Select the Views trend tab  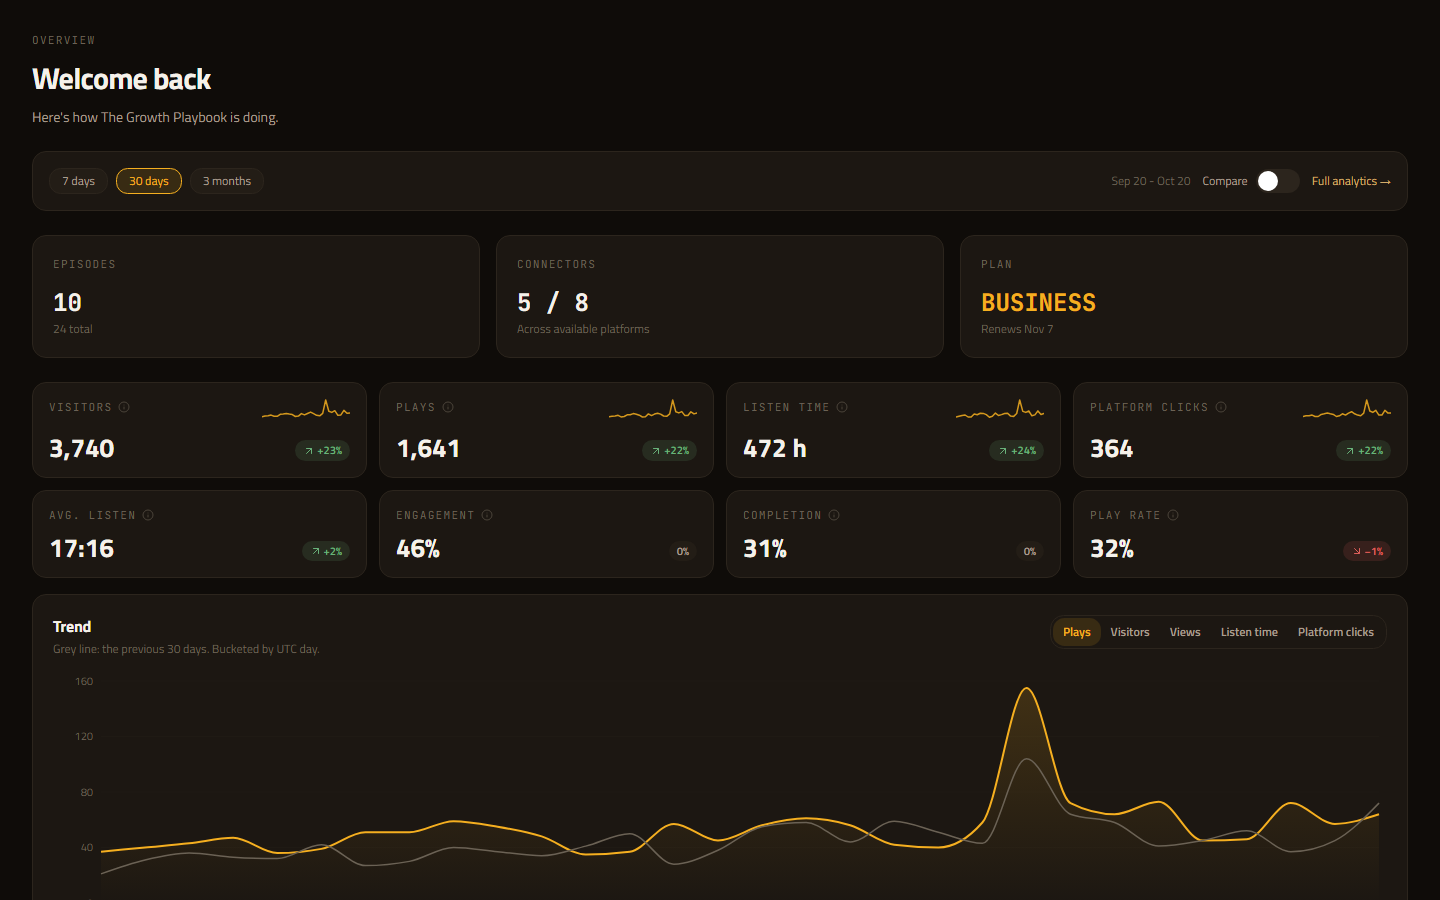(1185, 632)
